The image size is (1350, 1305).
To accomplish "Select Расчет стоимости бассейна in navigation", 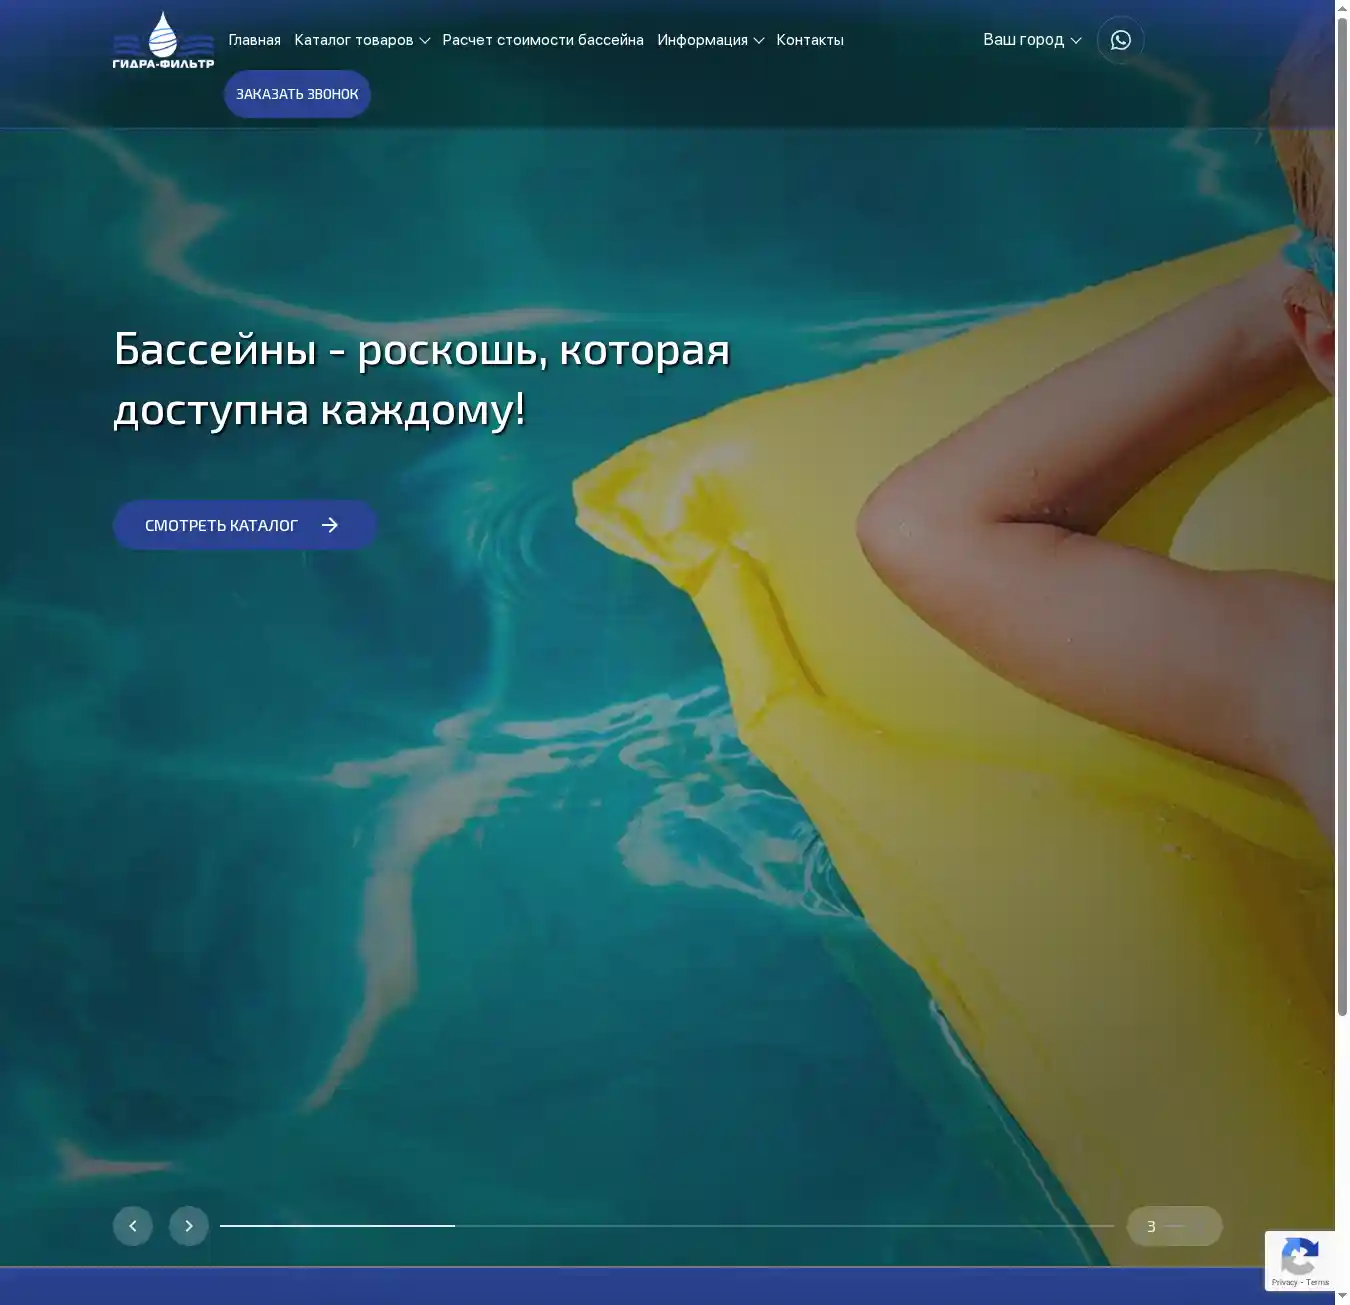I will pos(543,40).
